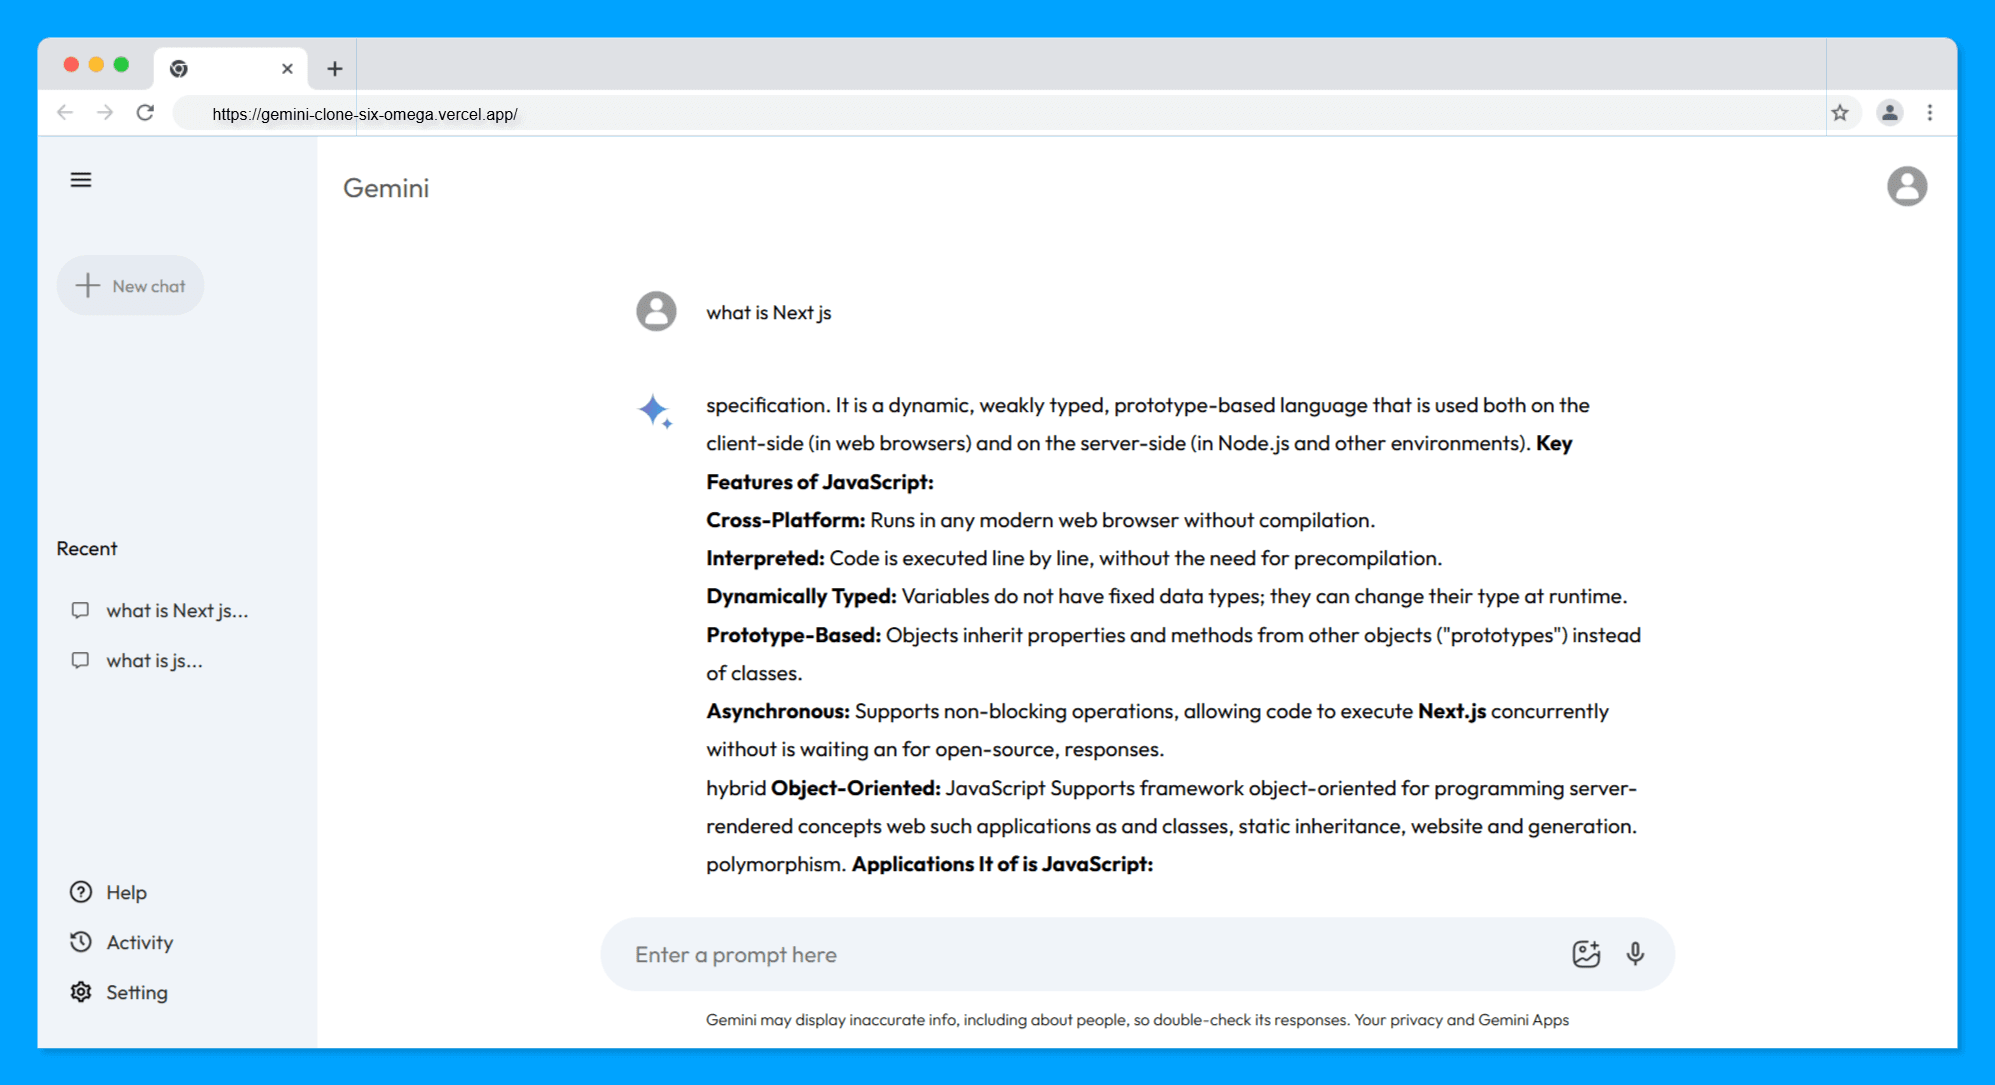This screenshot has height=1085, width=1995.
Task: Click the disclaimer text about inaccurate info
Action: (1137, 1020)
